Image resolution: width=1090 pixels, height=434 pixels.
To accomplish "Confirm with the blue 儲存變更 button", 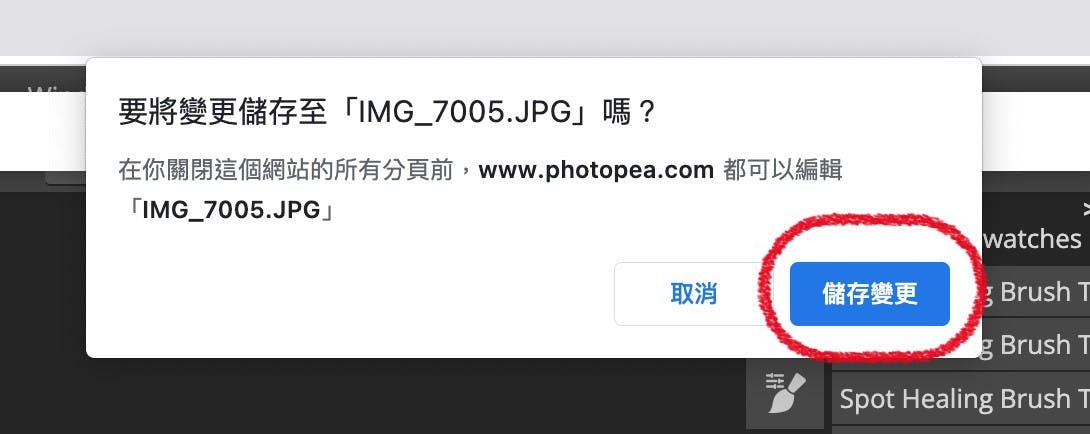I will pyautogui.click(x=870, y=294).
